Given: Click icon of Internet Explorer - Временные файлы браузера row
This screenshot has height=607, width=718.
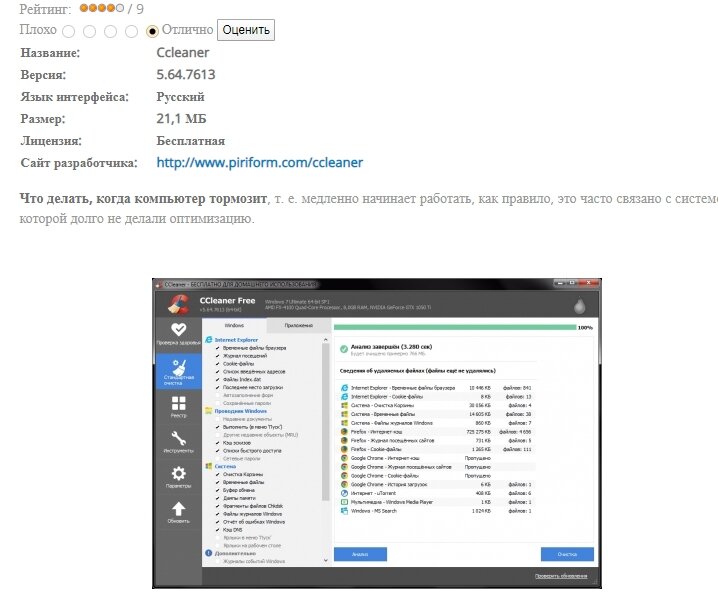Looking at the screenshot, I should click(x=344, y=388).
